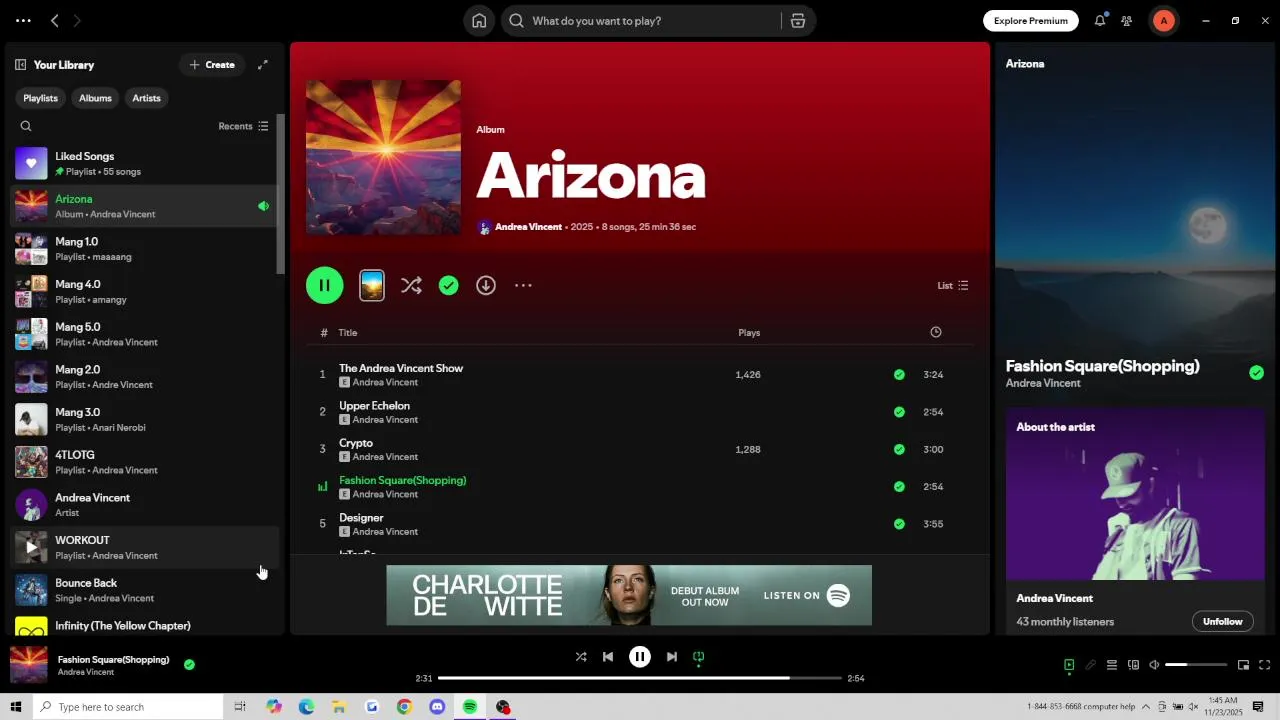Open the three-dot menu at top left
Image resolution: width=1280 pixels, height=720 pixels.
tap(23, 21)
